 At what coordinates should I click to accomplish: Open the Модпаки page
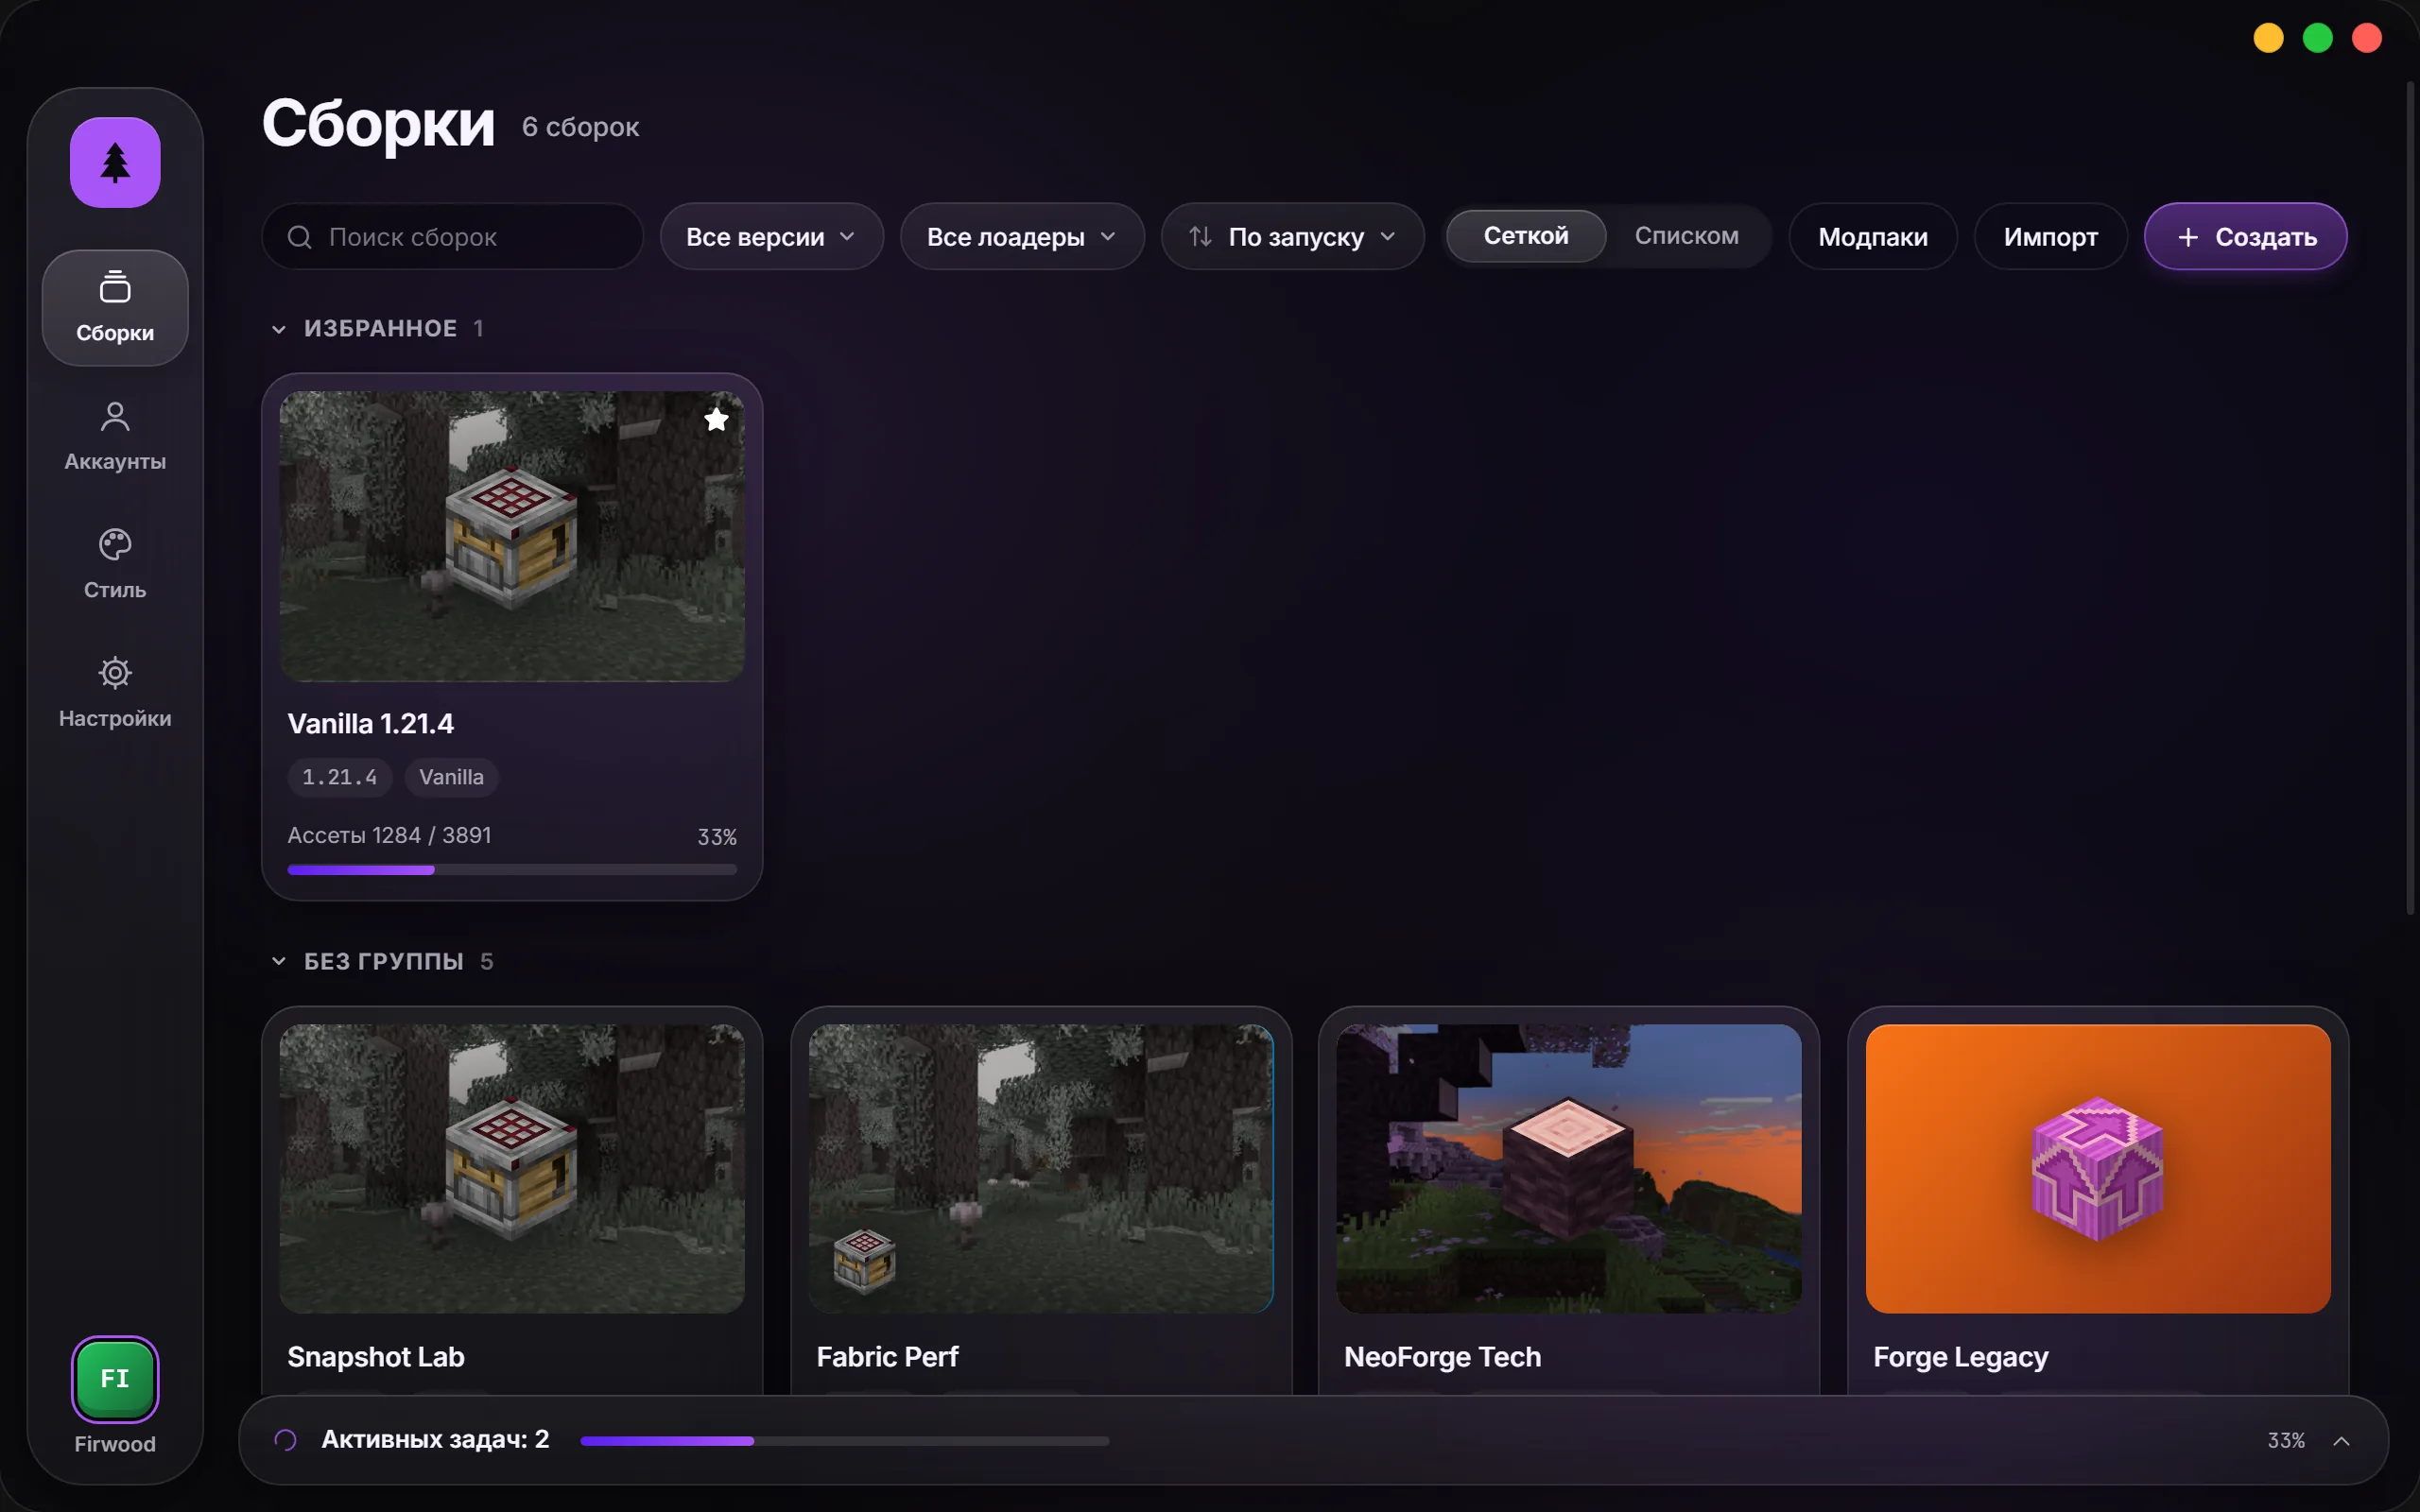coord(1873,237)
